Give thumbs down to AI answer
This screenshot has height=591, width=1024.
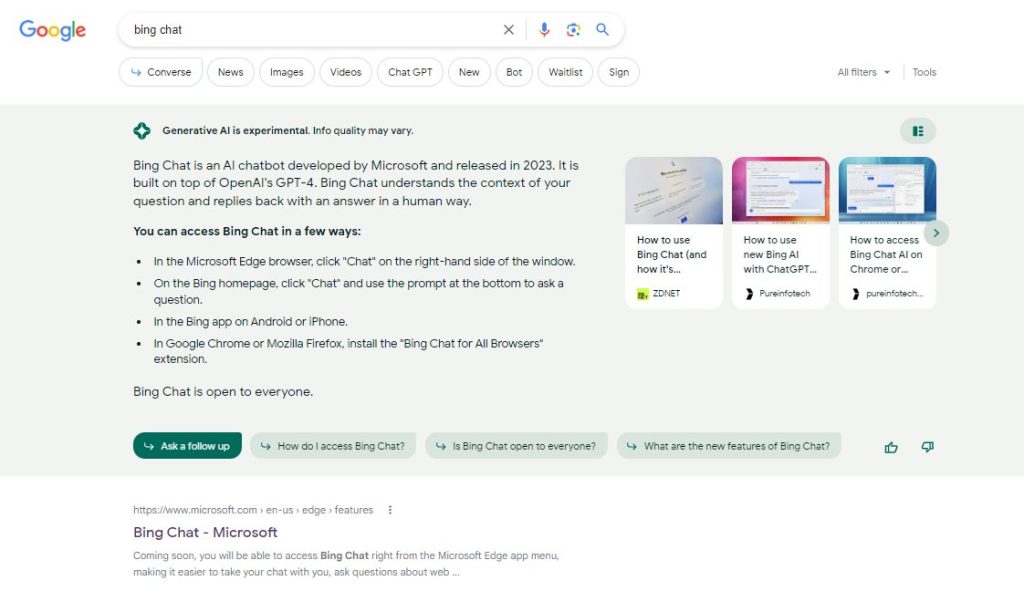click(x=927, y=447)
